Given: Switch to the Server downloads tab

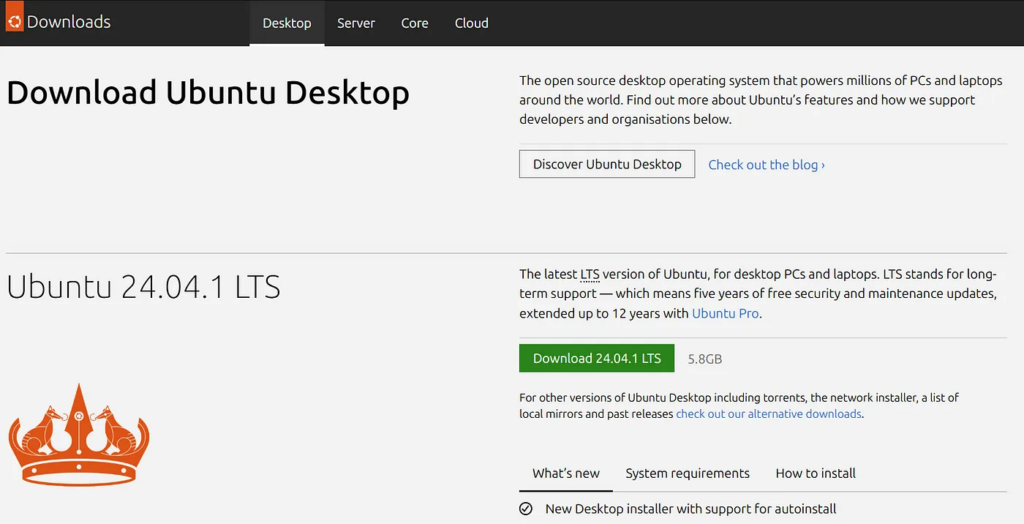Looking at the screenshot, I should (x=356, y=23).
